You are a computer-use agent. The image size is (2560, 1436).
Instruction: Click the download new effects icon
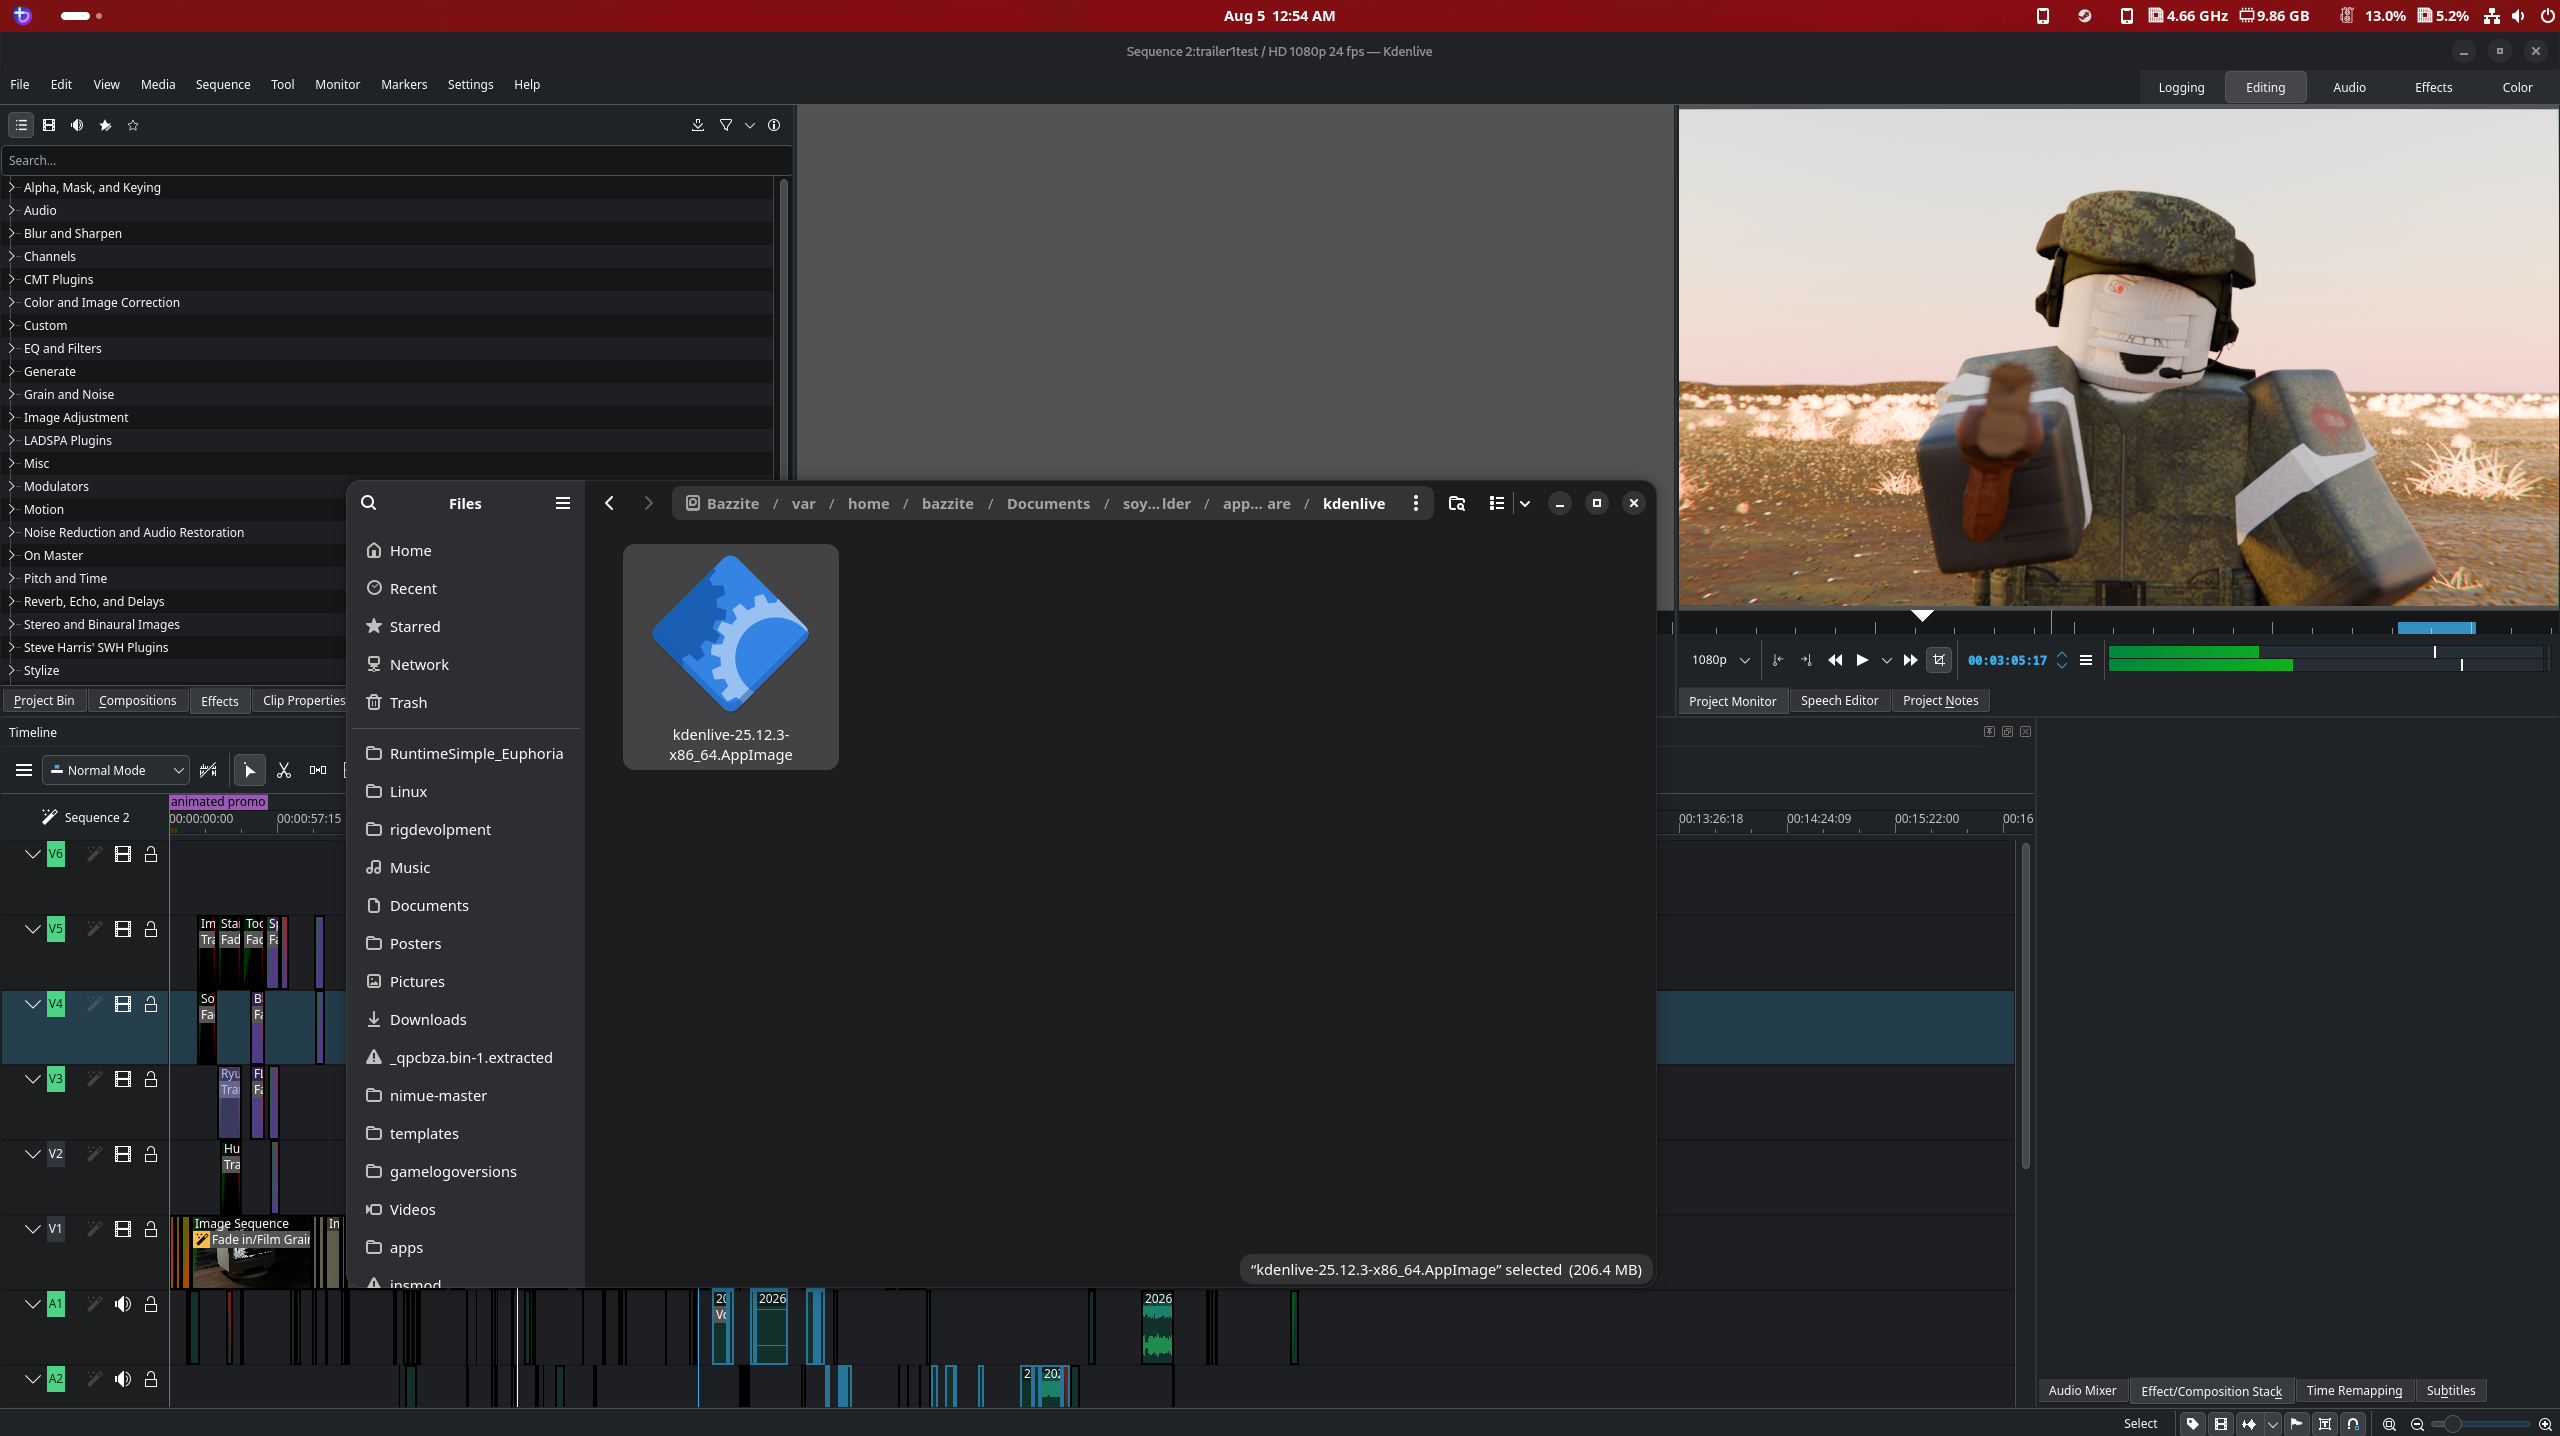pos(698,125)
